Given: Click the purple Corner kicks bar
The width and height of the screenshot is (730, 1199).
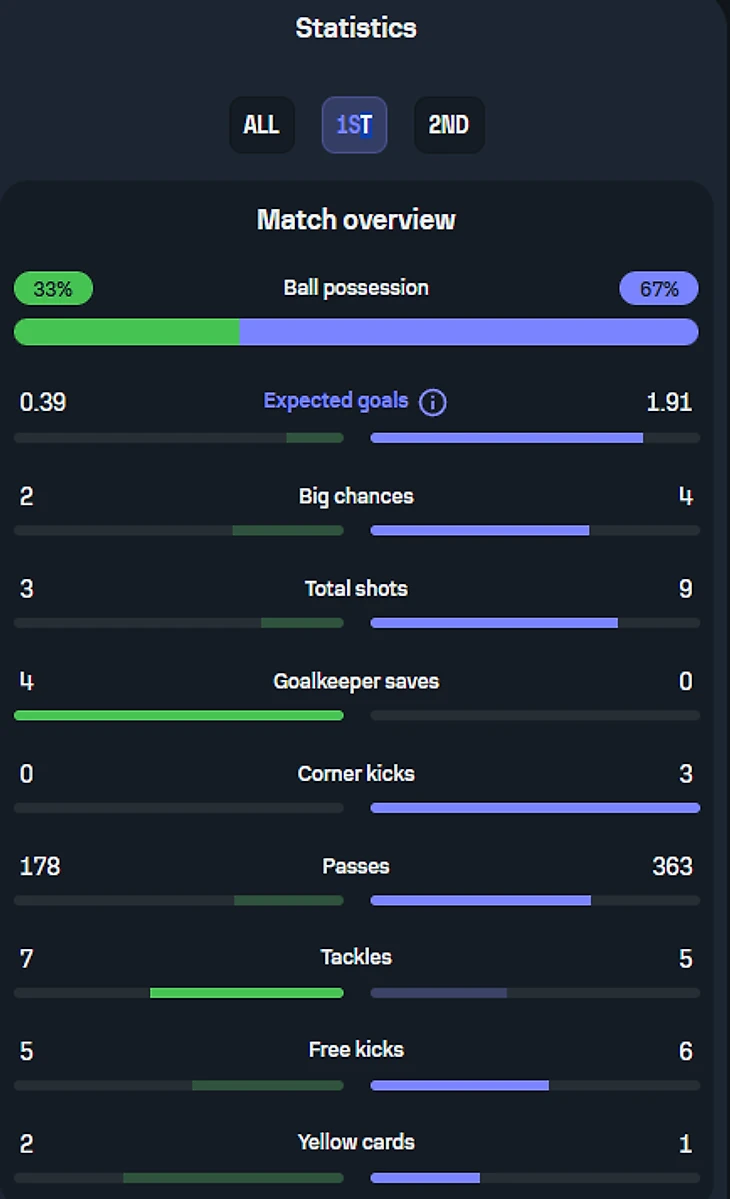Looking at the screenshot, I should (x=535, y=808).
